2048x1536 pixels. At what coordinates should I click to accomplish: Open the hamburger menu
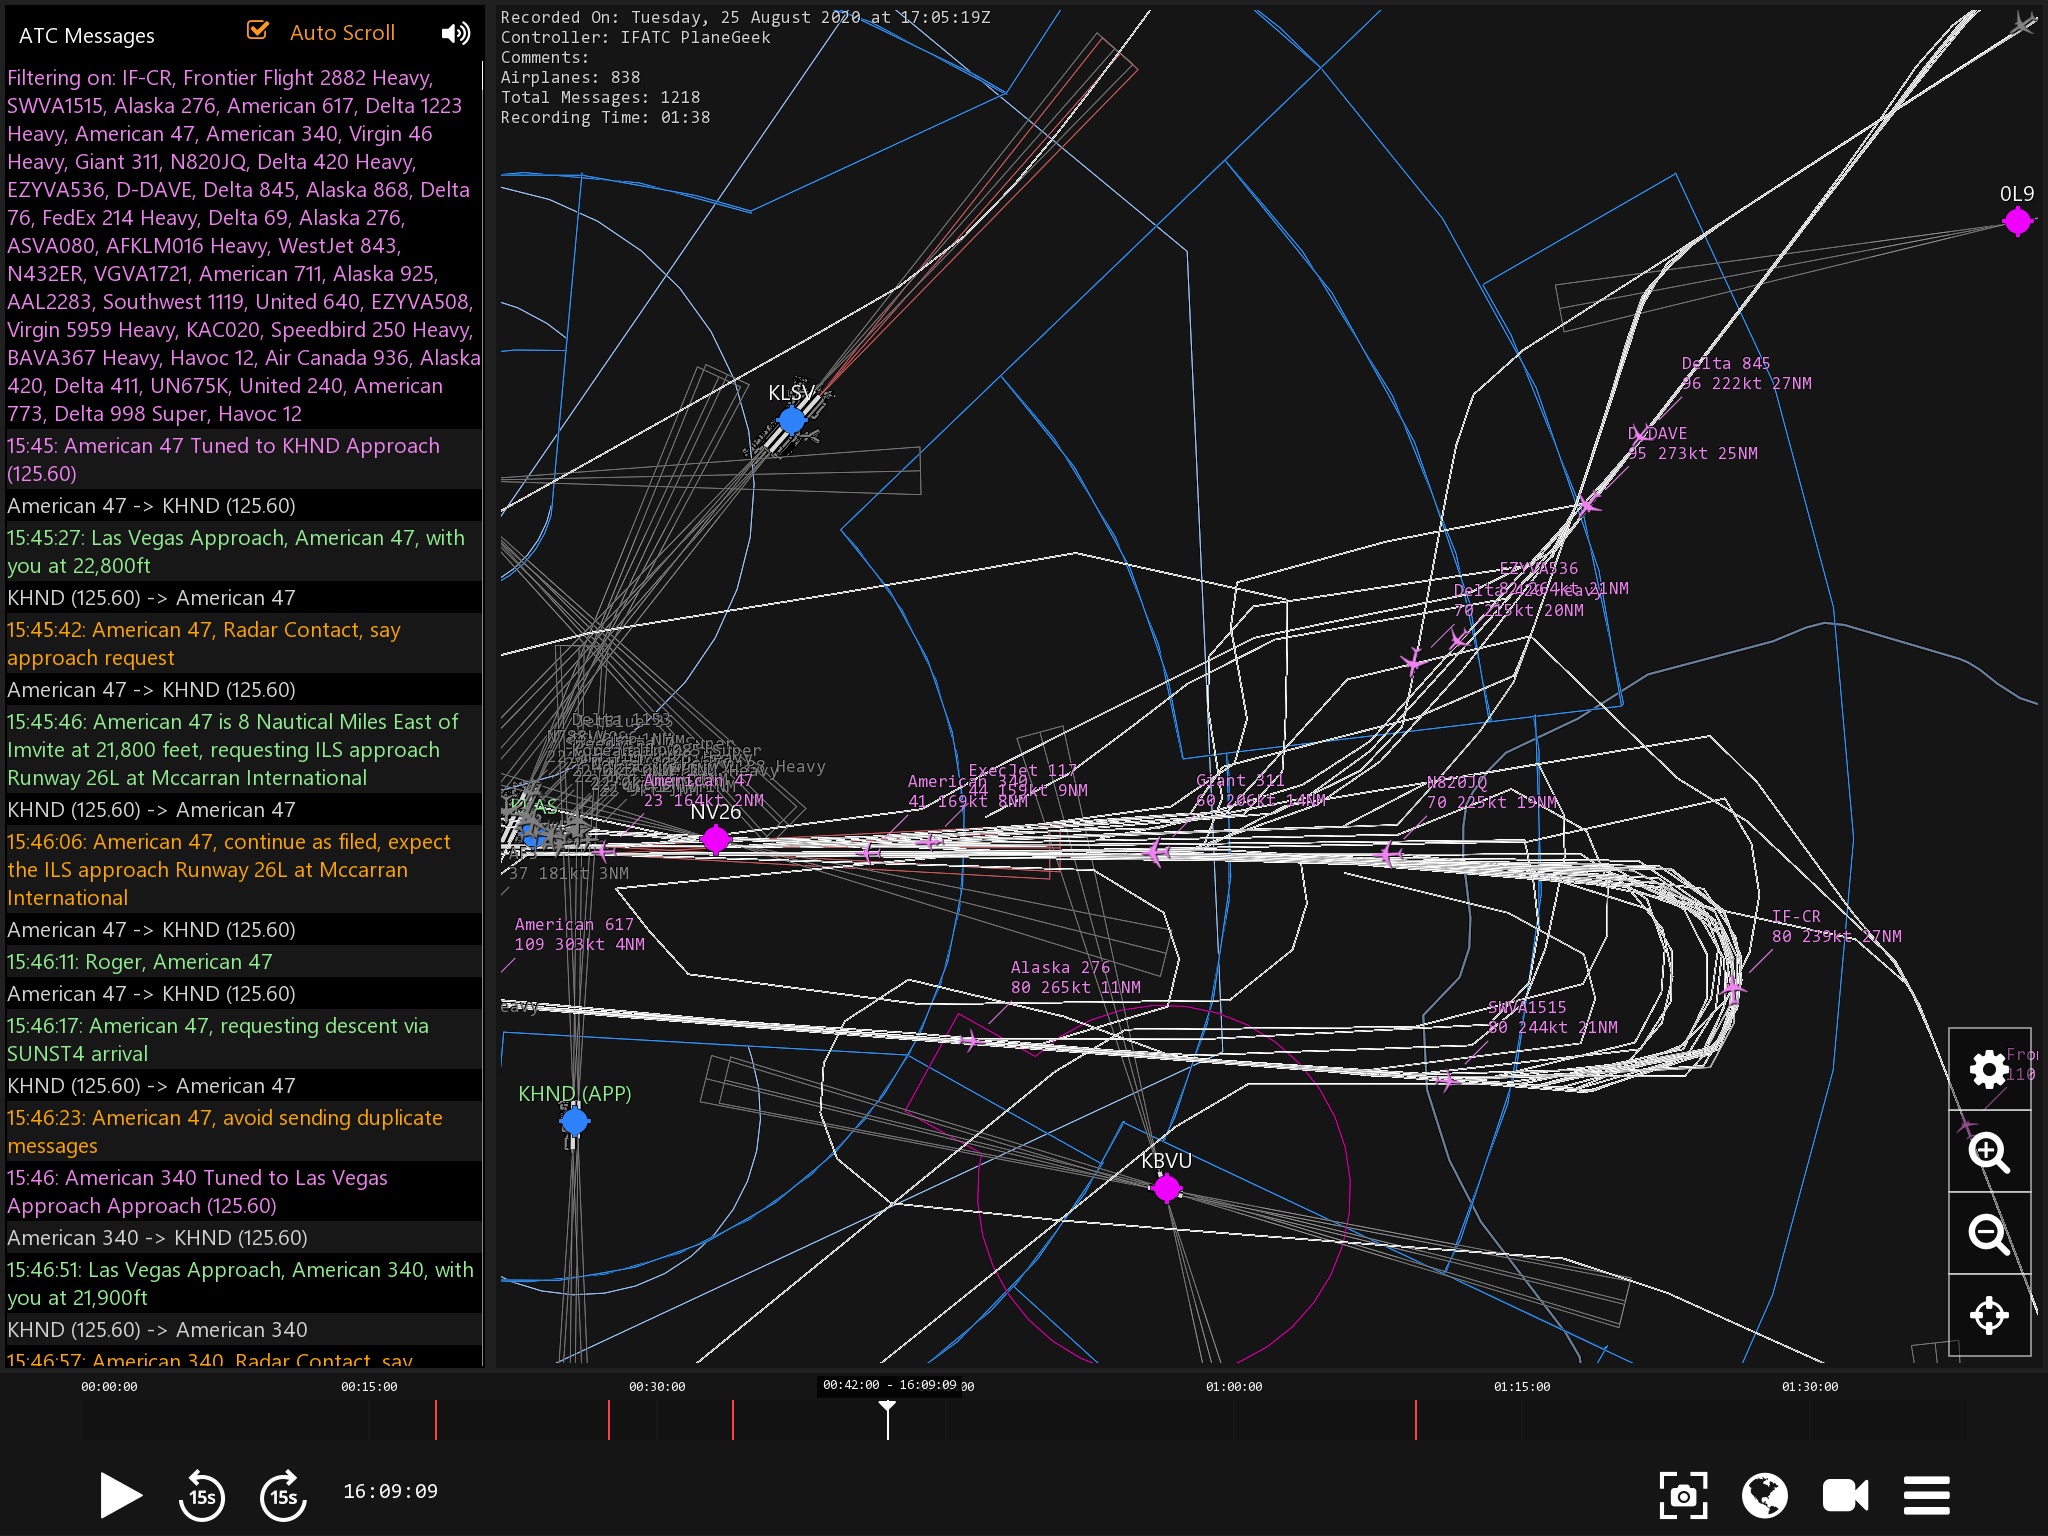1926,1496
